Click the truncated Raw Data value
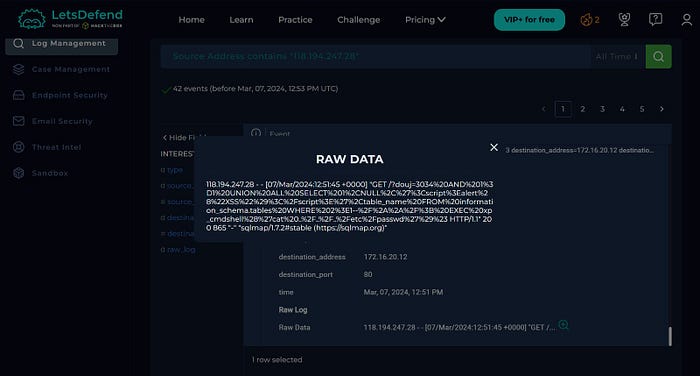This screenshot has height=376, width=700. [459, 327]
